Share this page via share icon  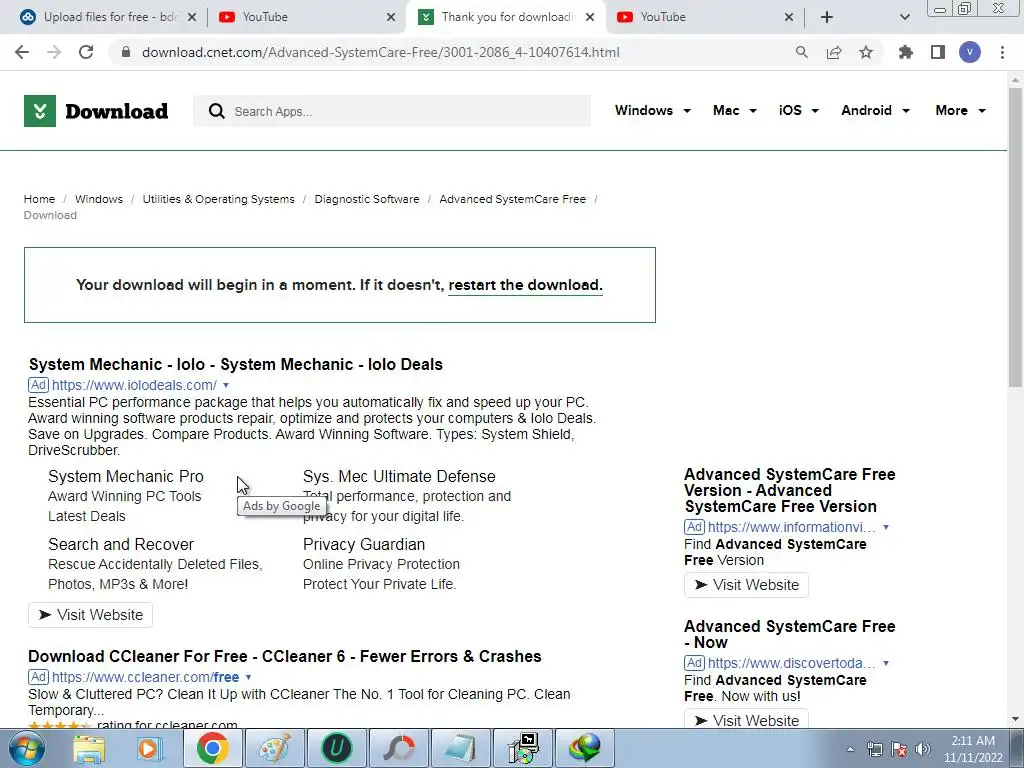pos(834,52)
